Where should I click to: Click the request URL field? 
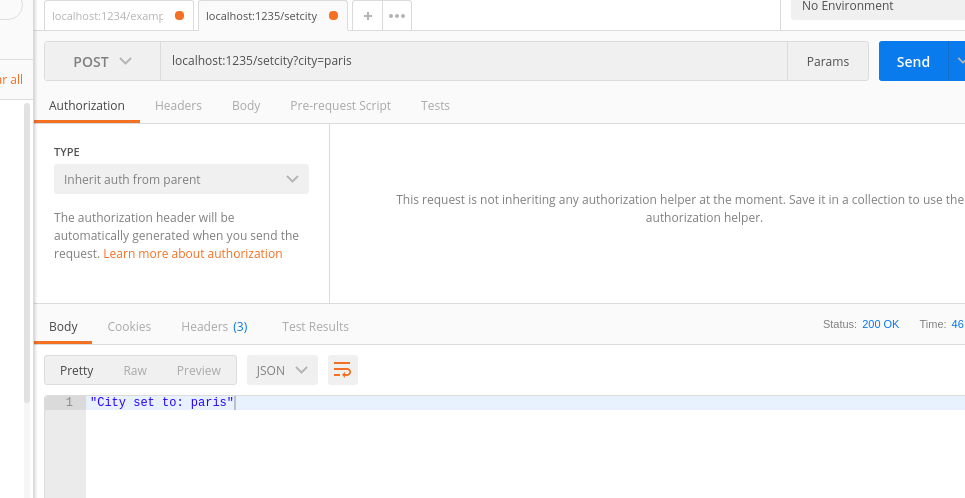tap(474, 62)
